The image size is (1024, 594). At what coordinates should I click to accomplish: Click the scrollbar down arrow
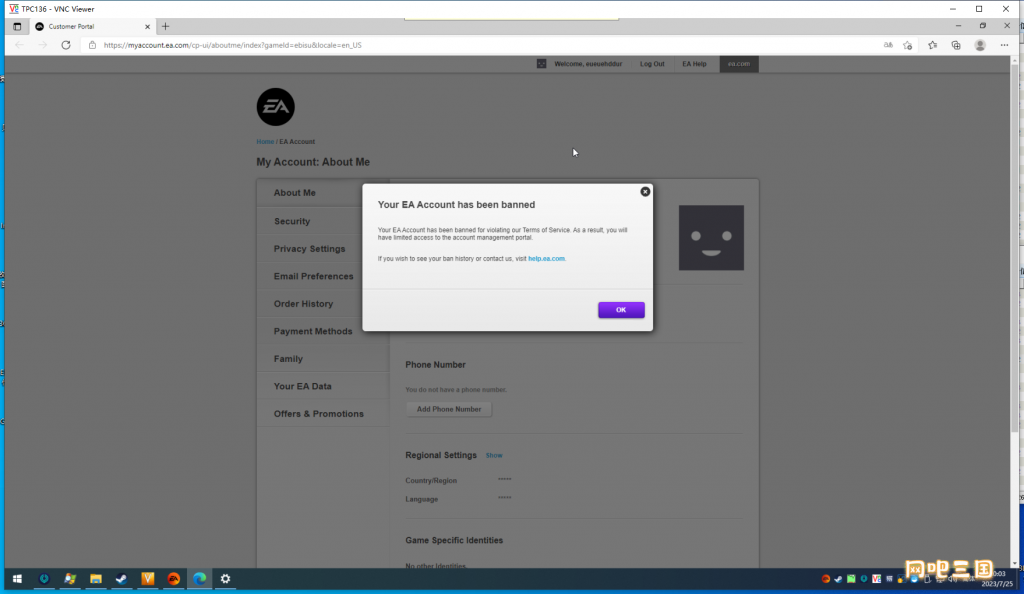point(1014,563)
